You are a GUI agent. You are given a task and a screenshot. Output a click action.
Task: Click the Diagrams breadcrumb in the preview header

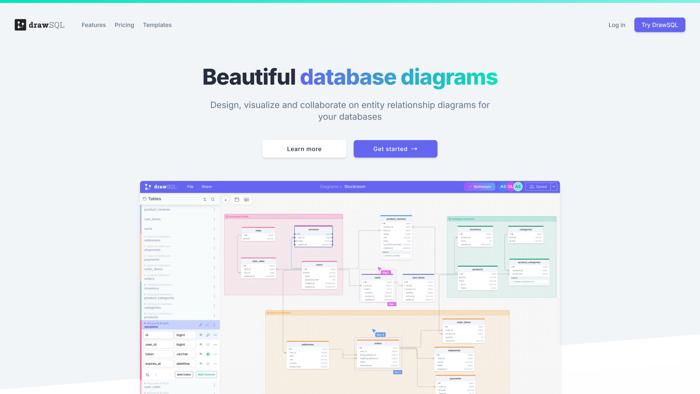330,187
